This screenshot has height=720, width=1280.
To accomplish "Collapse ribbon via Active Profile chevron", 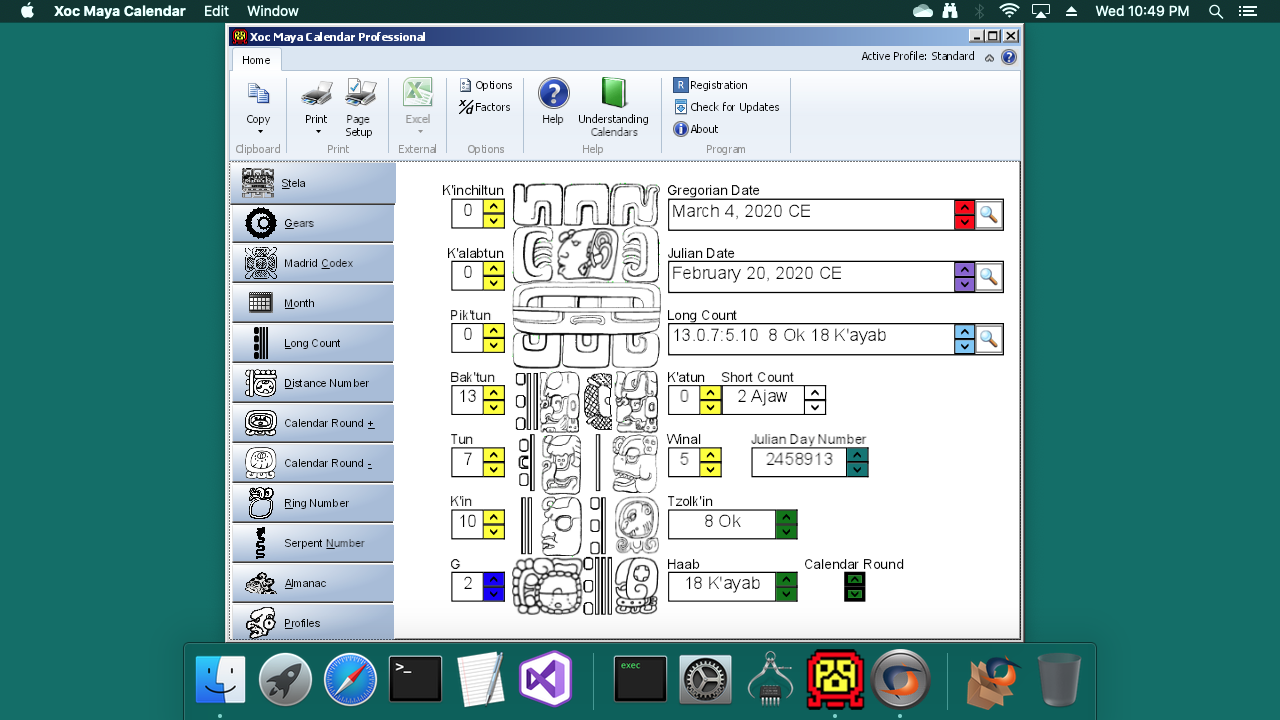I will (989, 57).
